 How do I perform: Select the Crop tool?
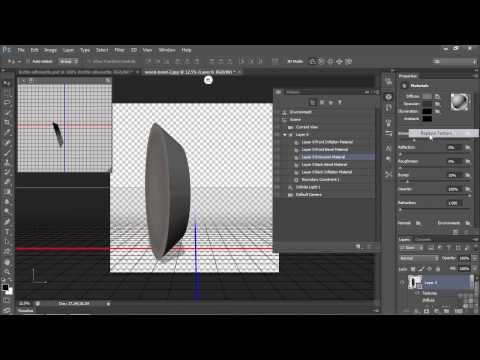(x=7, y=122)
